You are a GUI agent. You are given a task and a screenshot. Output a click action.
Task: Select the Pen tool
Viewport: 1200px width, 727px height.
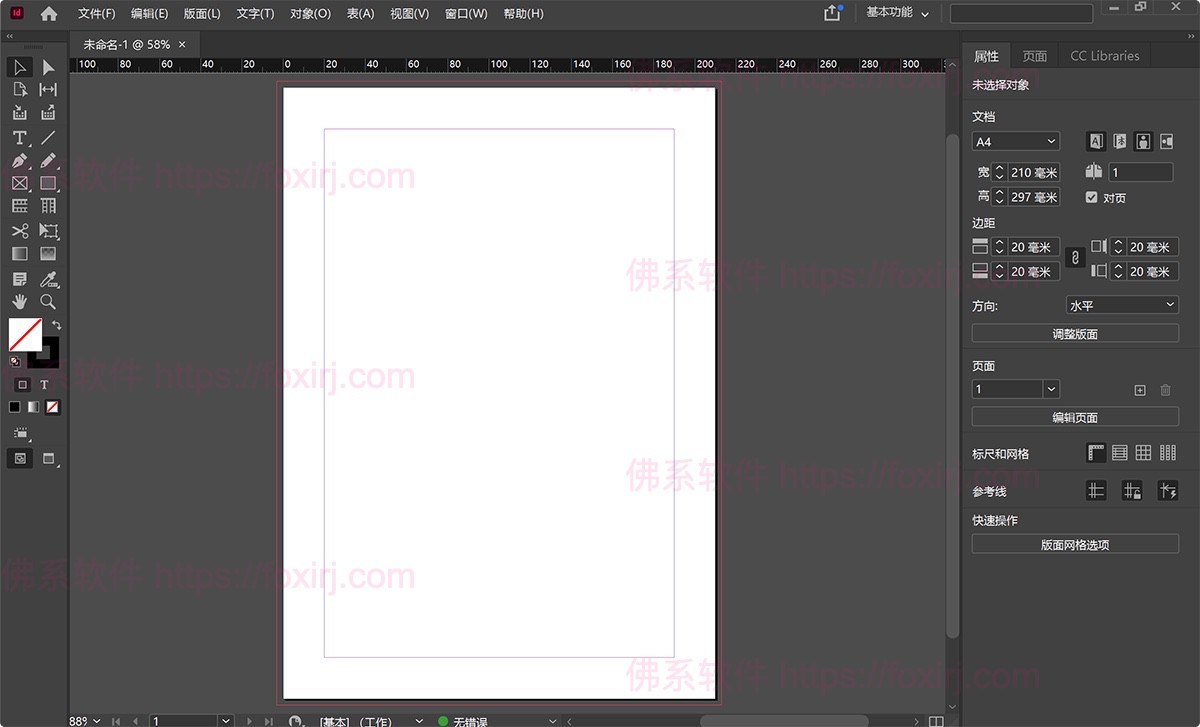pyautogui.click(x=19, y=161)
